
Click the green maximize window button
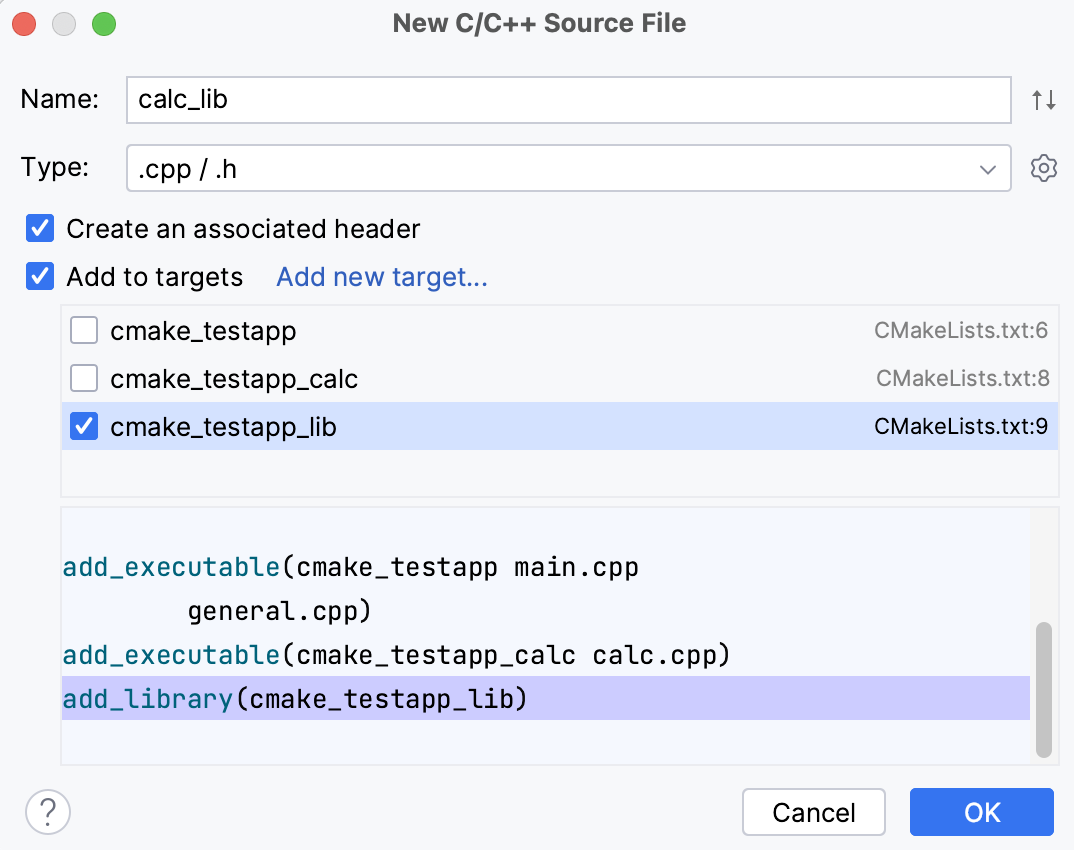point(103,24)
